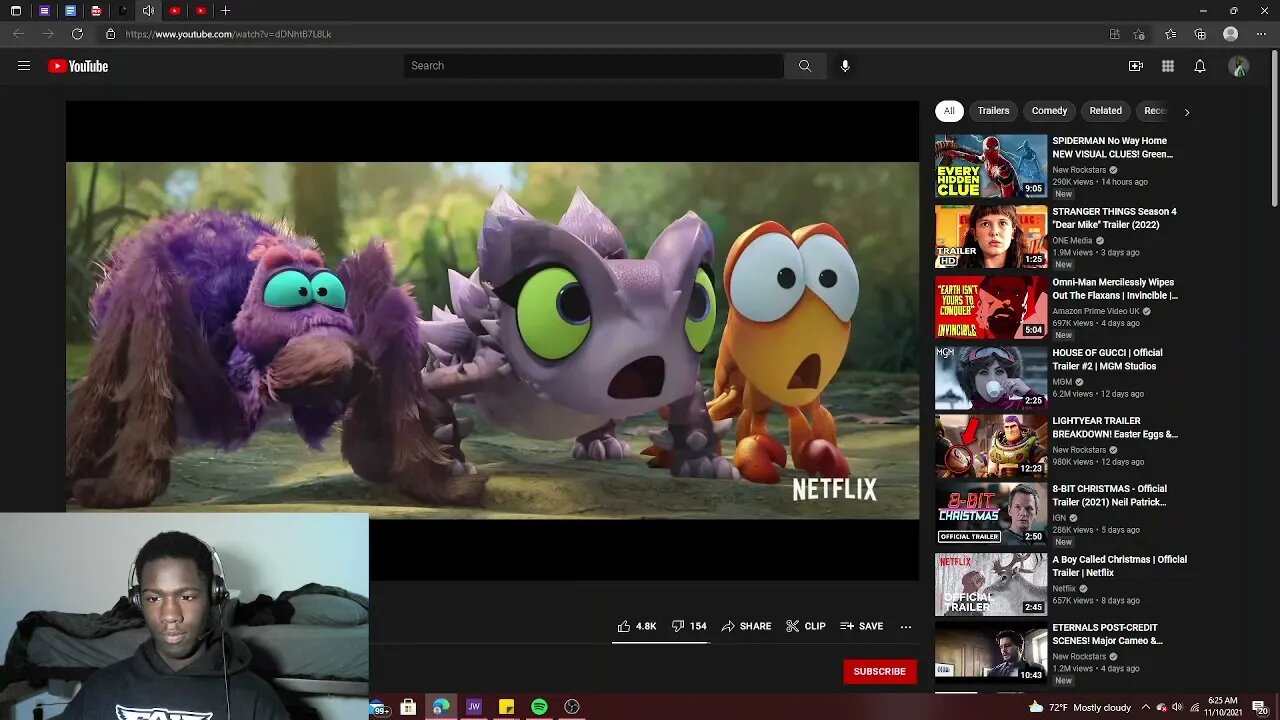1280x720 pixels.
Task: Open the YouTube account avatar menu
Action: click(1239, 66)
